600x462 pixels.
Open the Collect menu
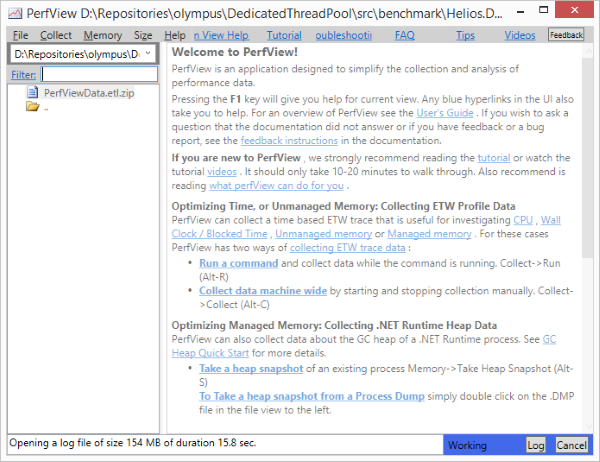56,35
